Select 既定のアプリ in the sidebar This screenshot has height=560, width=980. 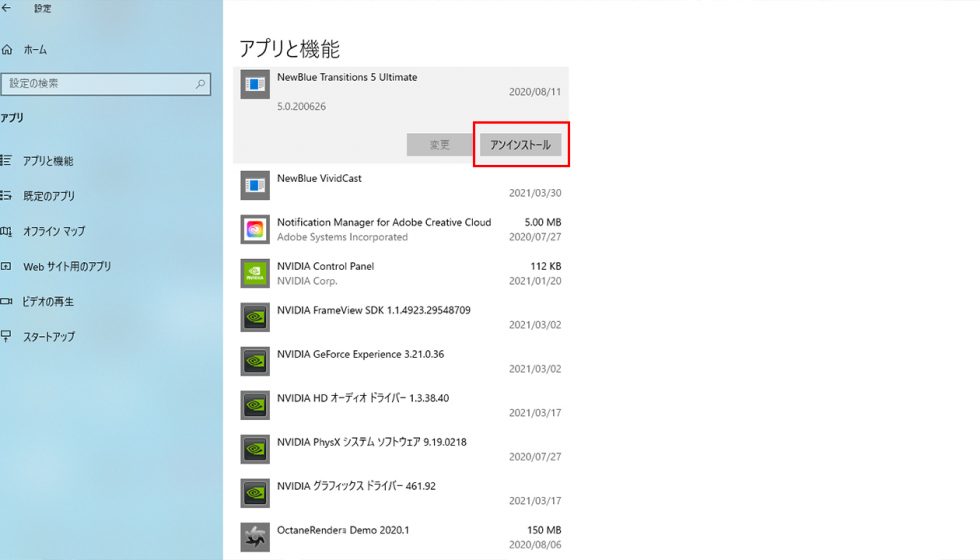pyautogui.click(x=49, y=196)
